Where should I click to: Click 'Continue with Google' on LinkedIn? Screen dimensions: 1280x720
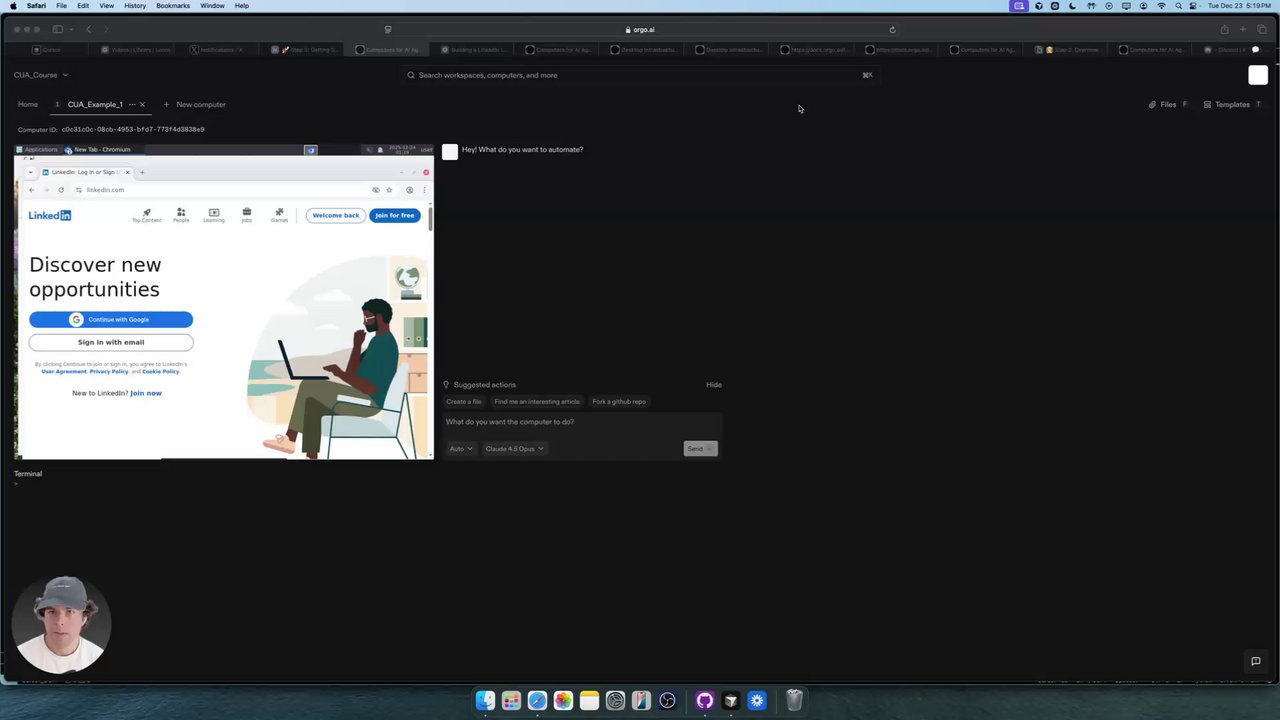click(111, 320)
